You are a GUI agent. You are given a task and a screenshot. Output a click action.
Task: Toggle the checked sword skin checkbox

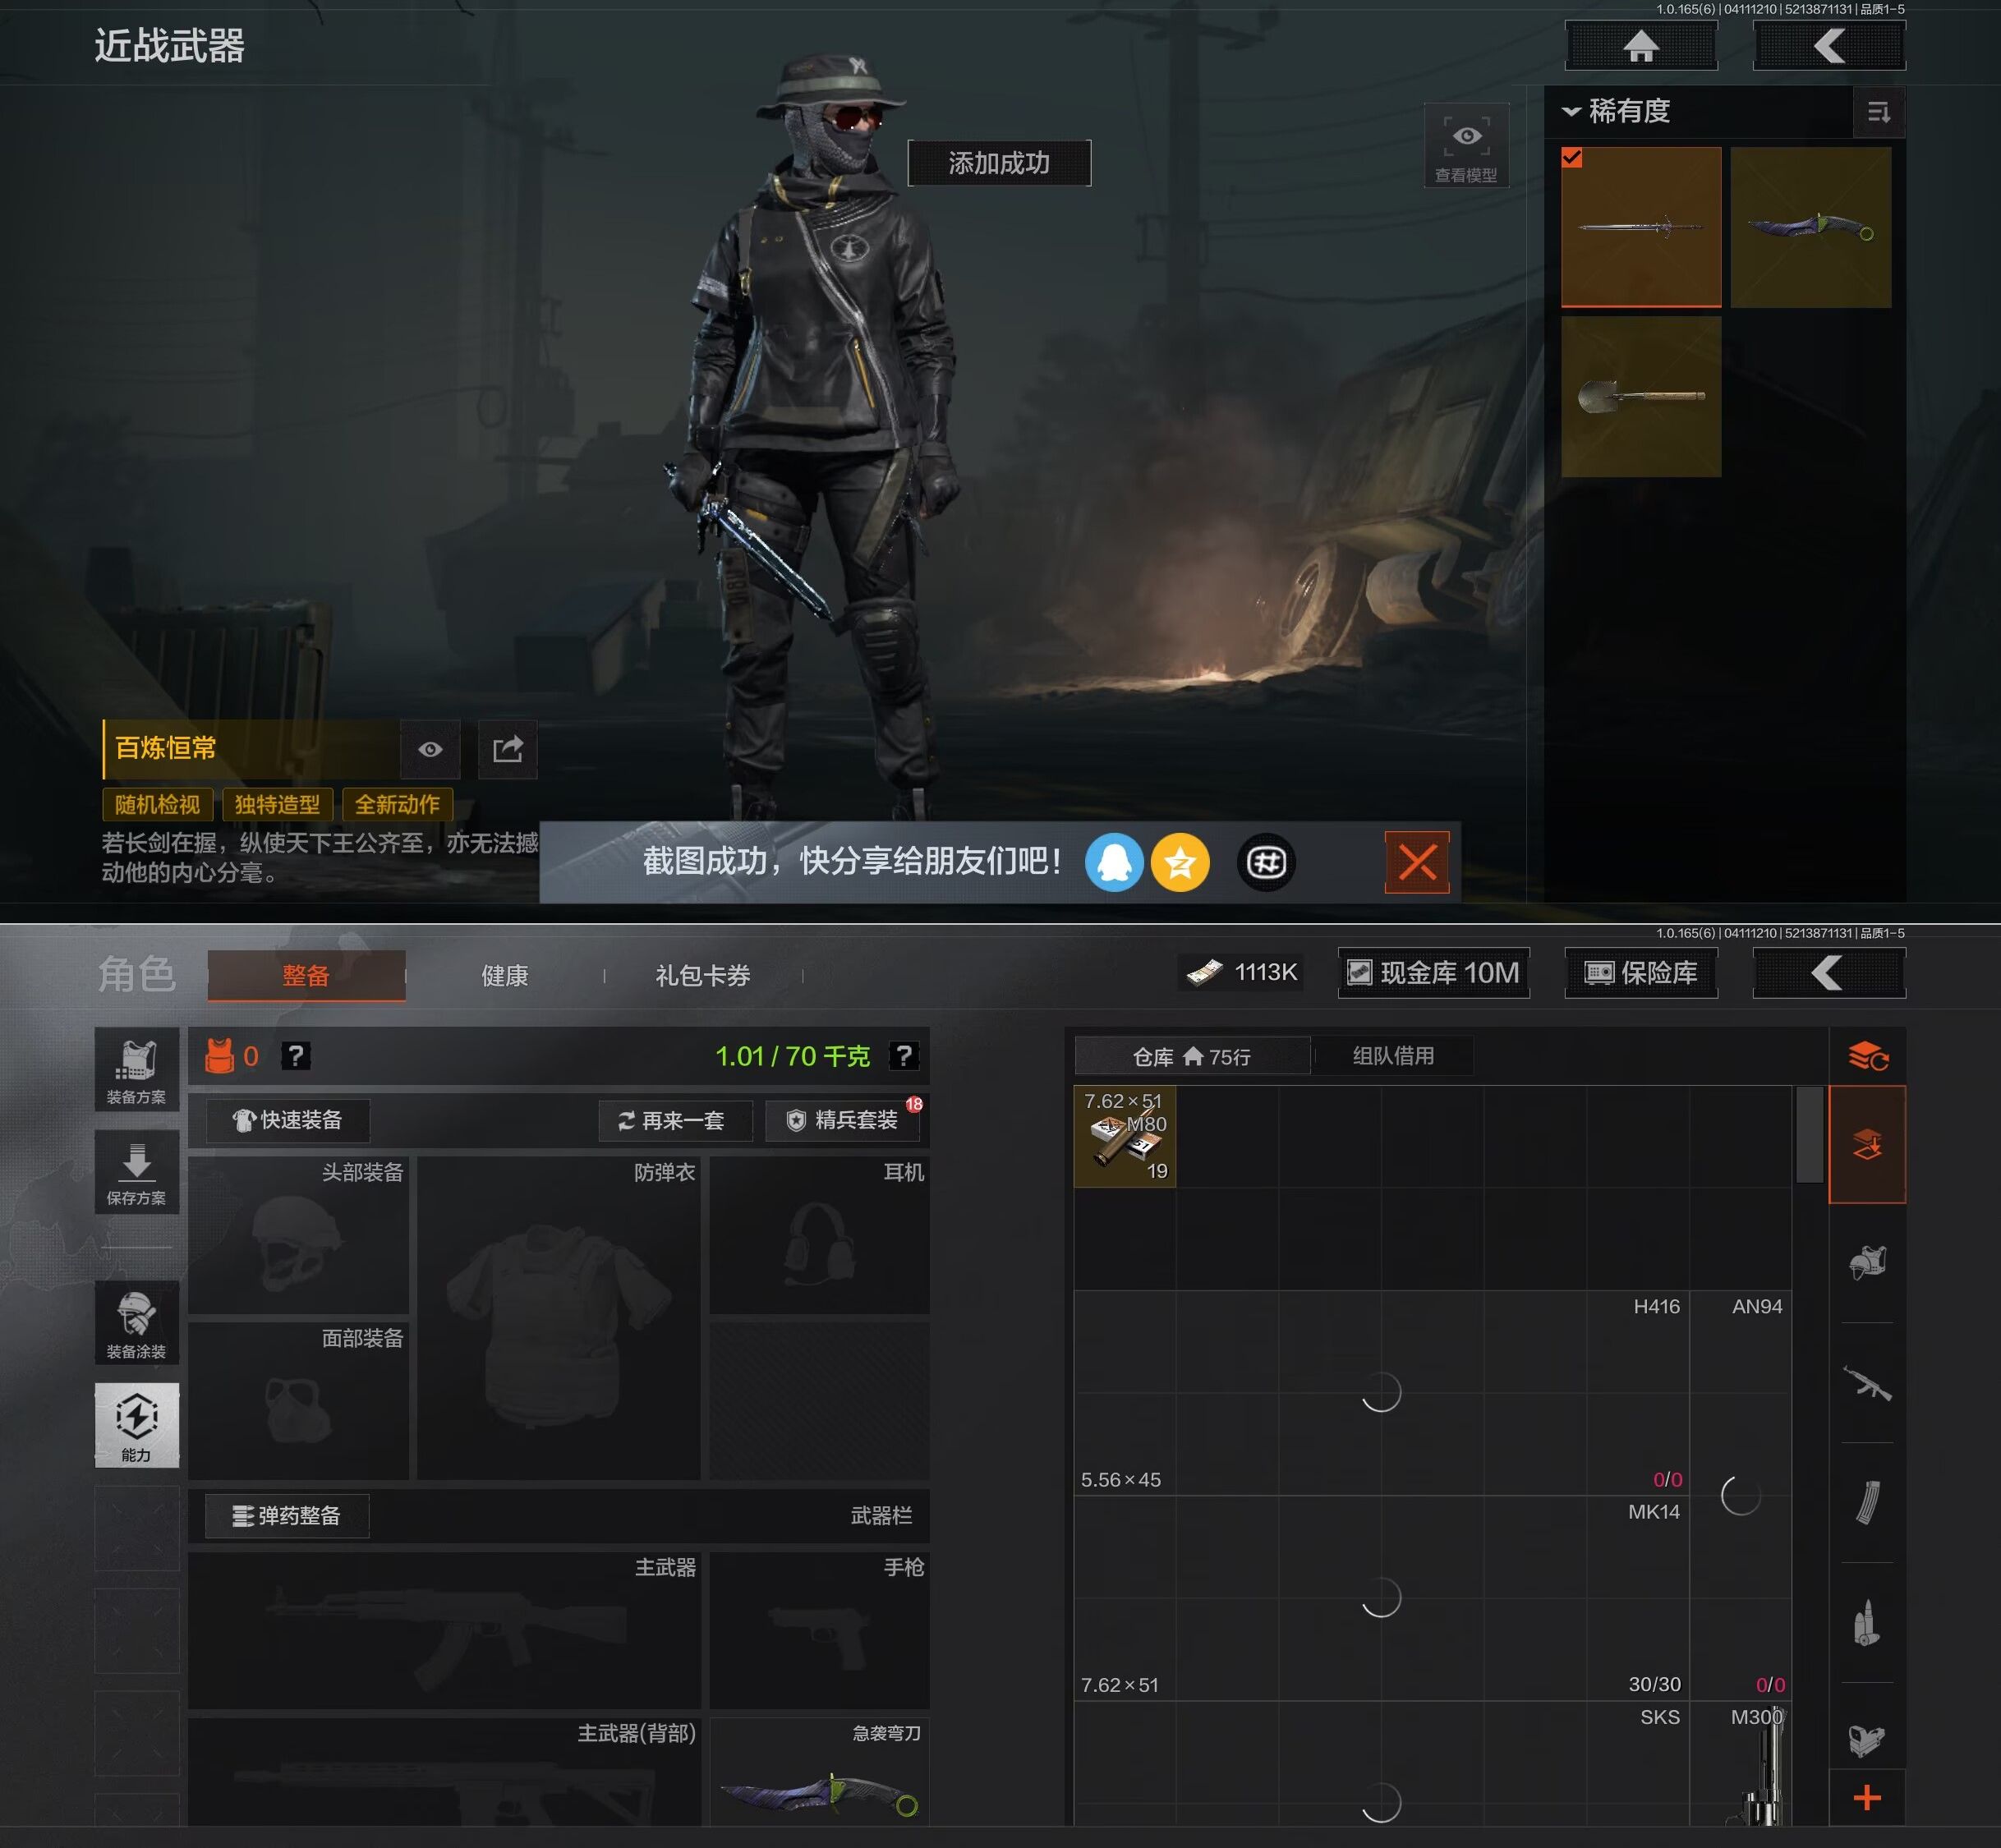coord(1572,158)
